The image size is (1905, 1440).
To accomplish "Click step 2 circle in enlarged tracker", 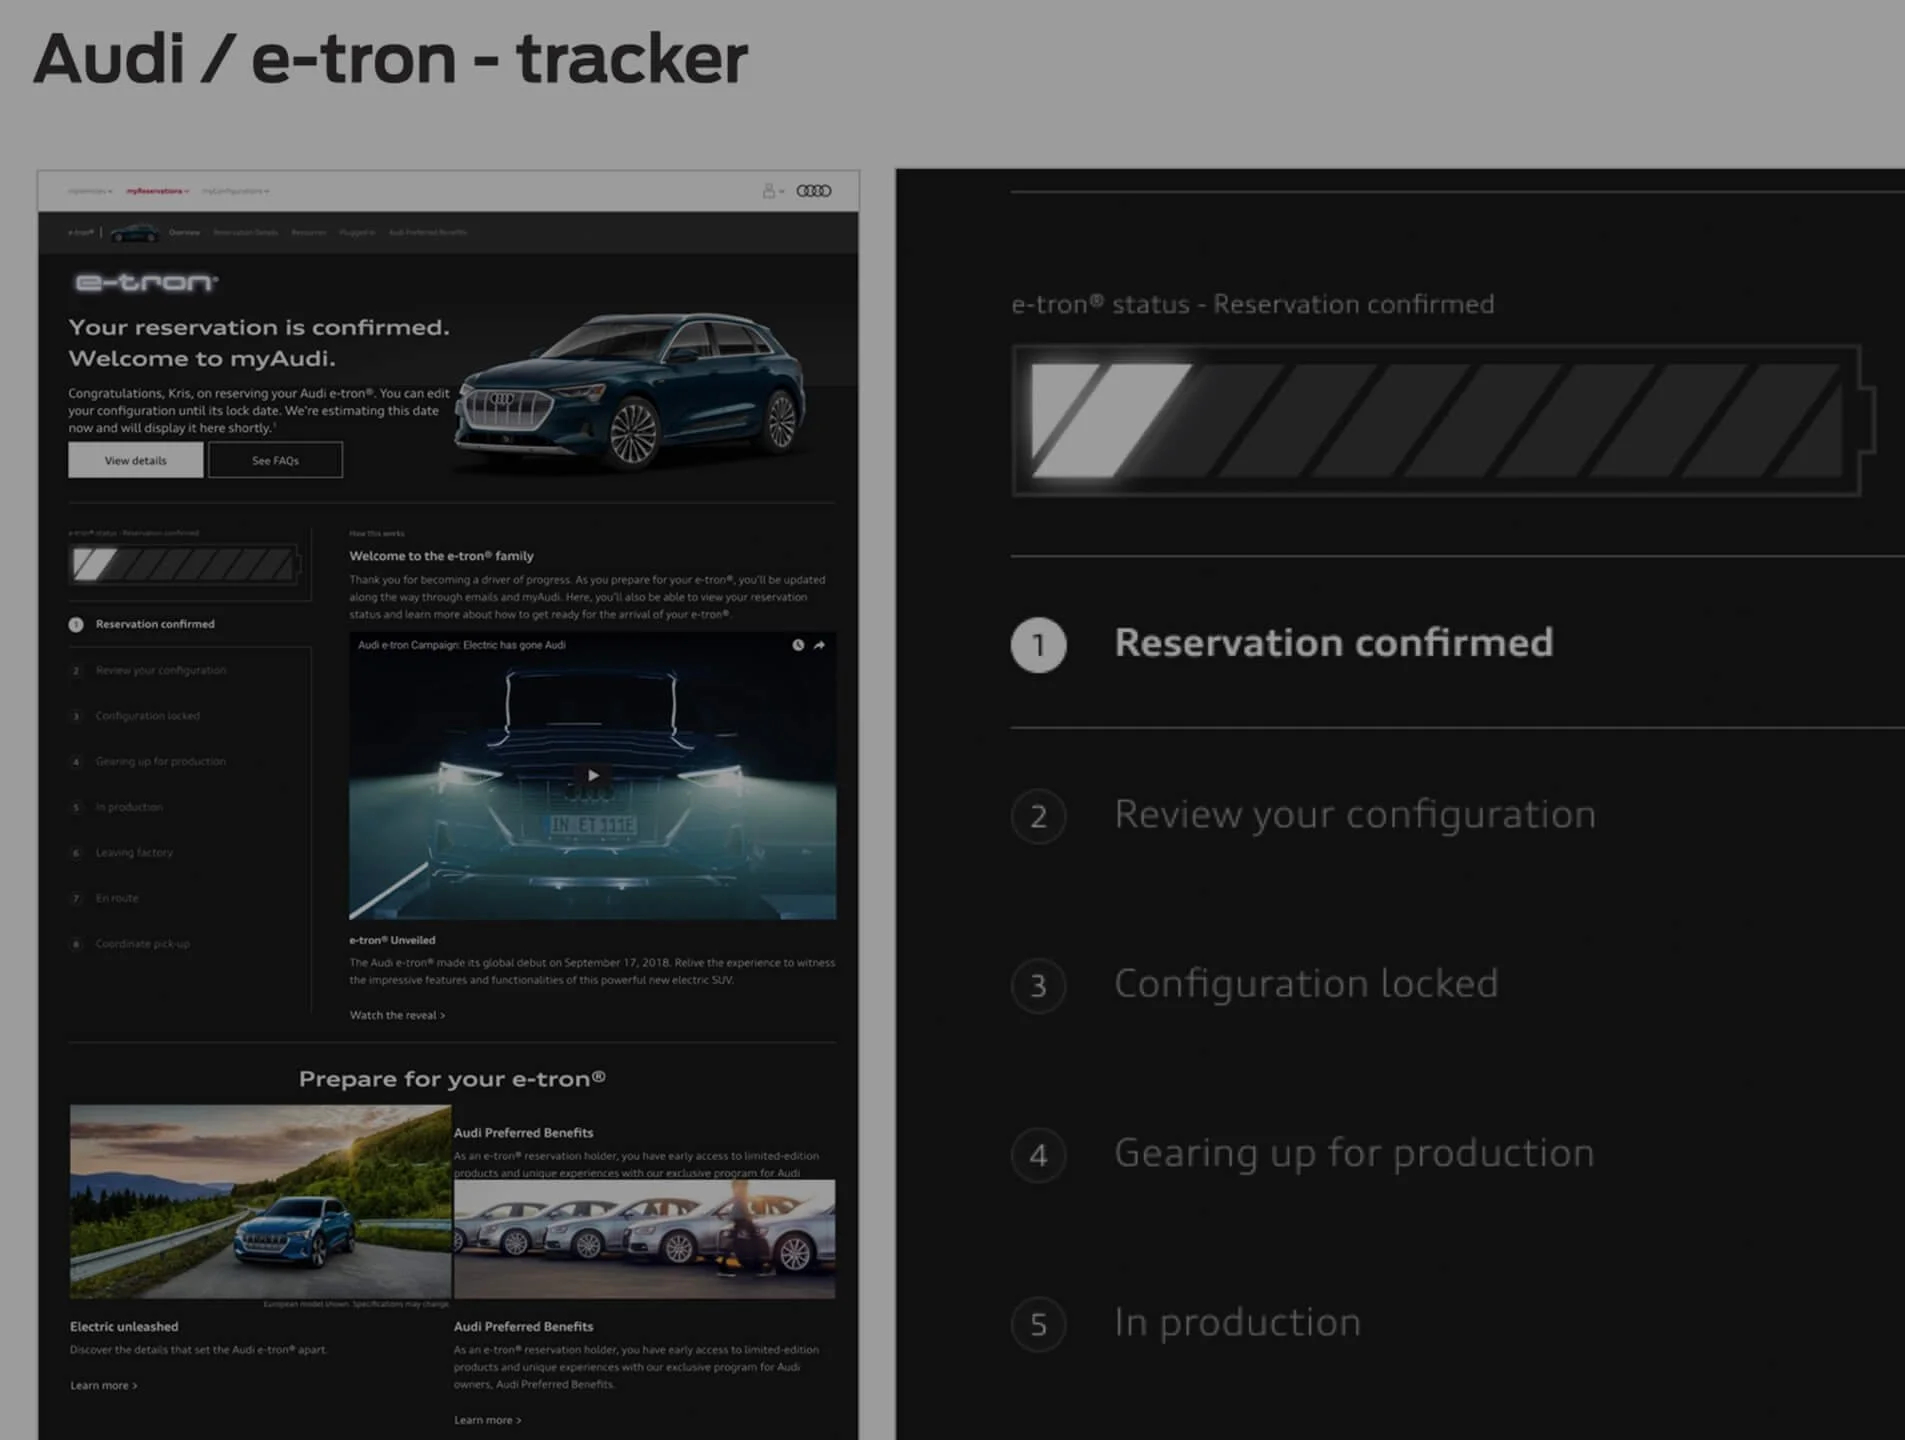I will point(1039,816).
